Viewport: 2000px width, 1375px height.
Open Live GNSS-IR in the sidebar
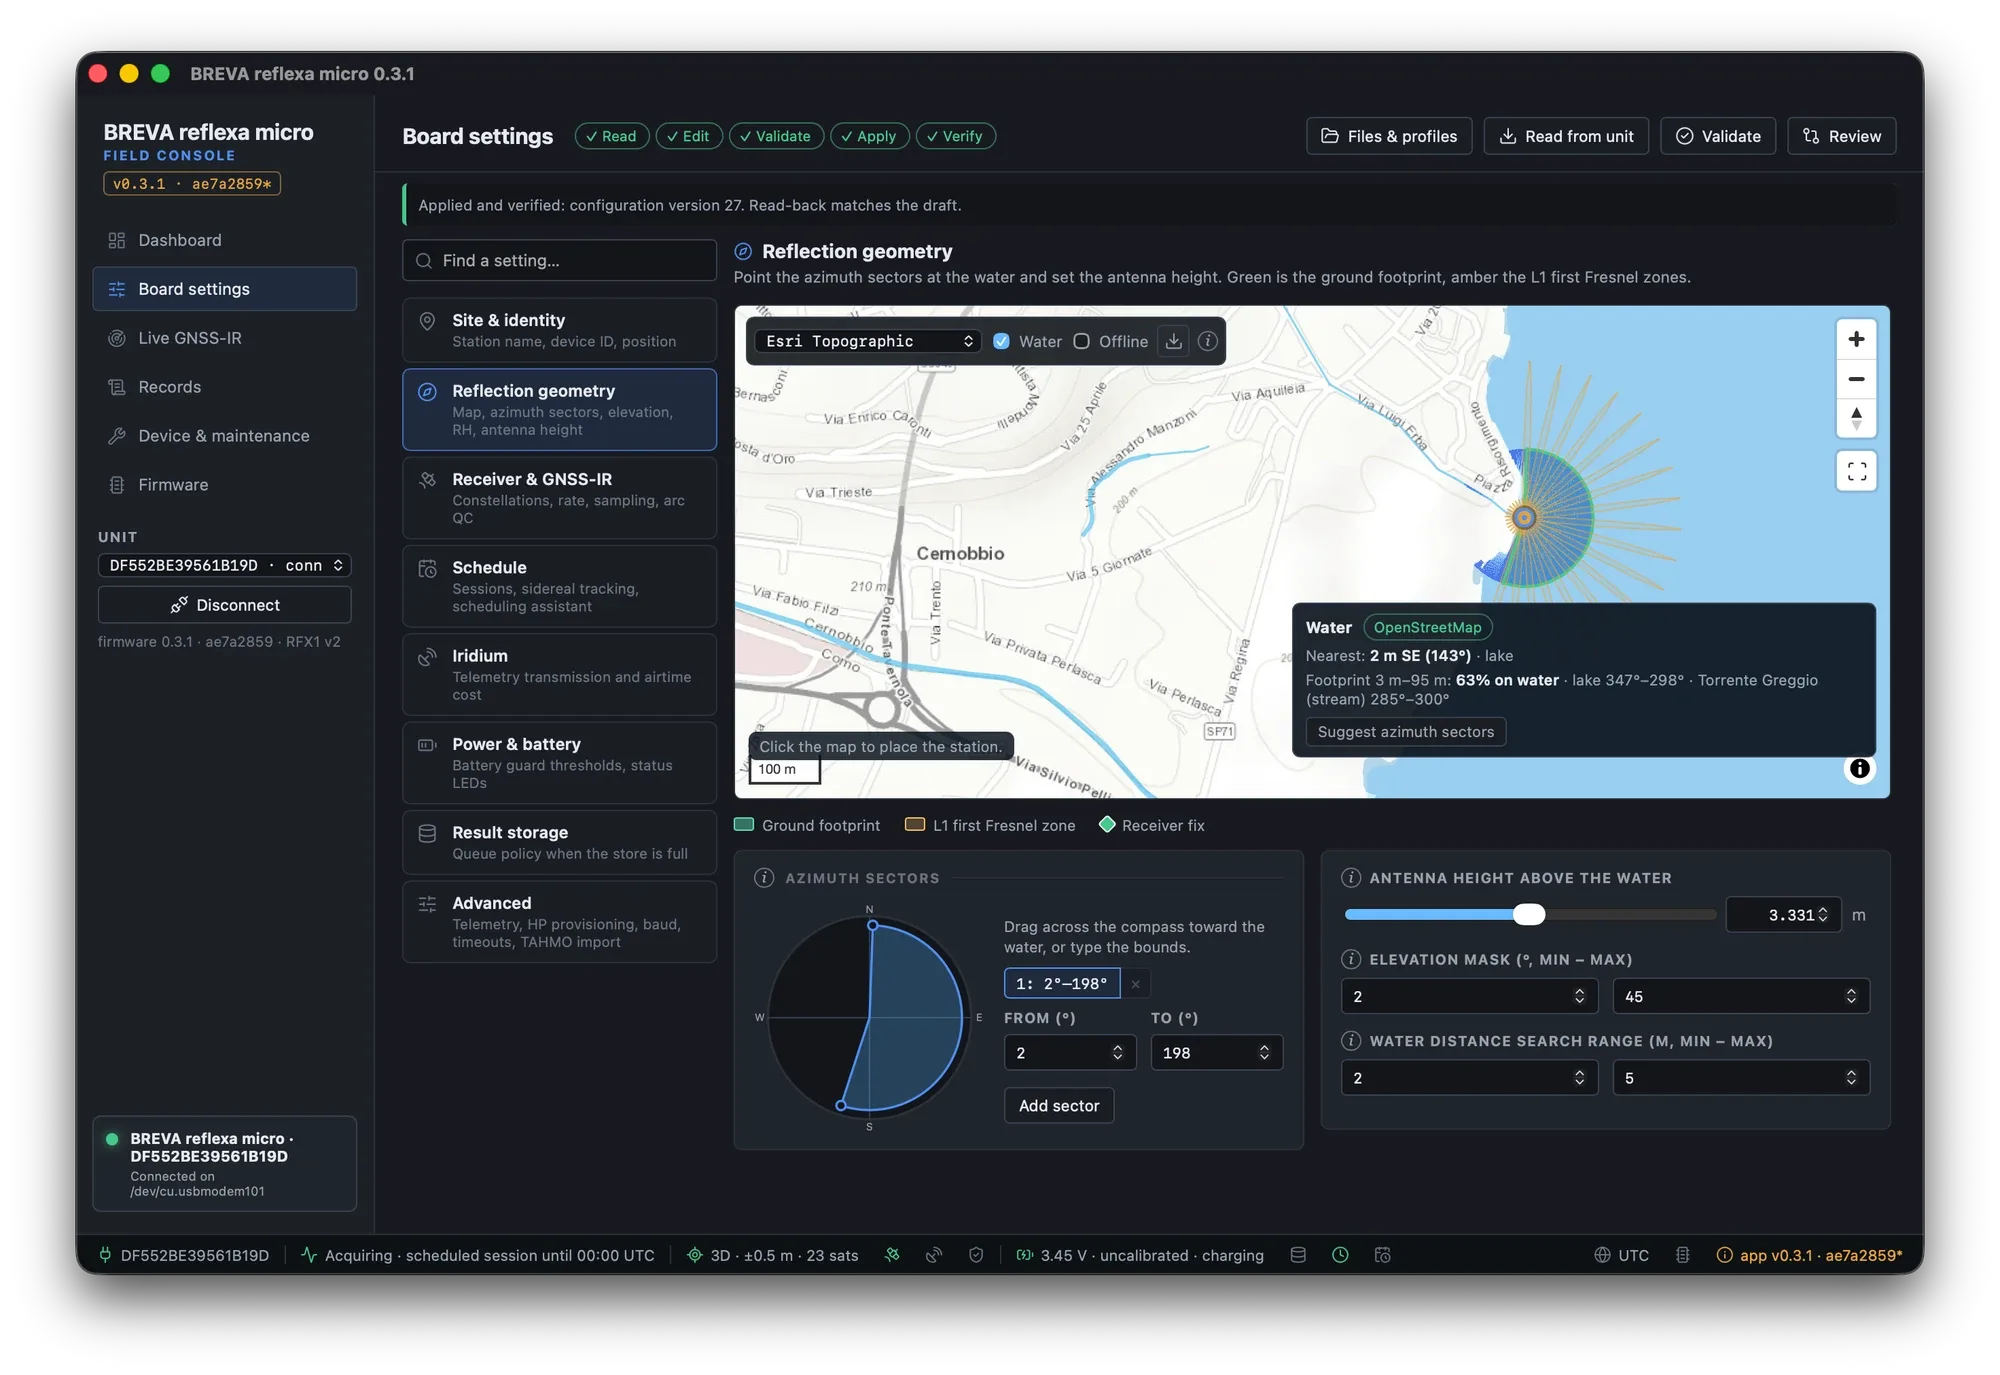pyautogui.click(x=224, y=338)
